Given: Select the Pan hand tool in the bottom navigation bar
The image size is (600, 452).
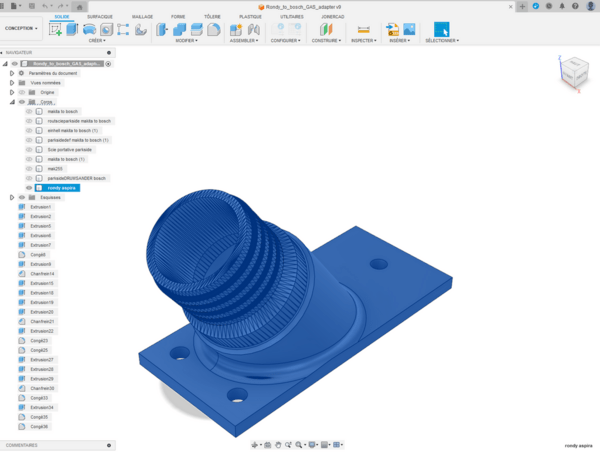Looking at the screenshot, I should tap(279, 444).
